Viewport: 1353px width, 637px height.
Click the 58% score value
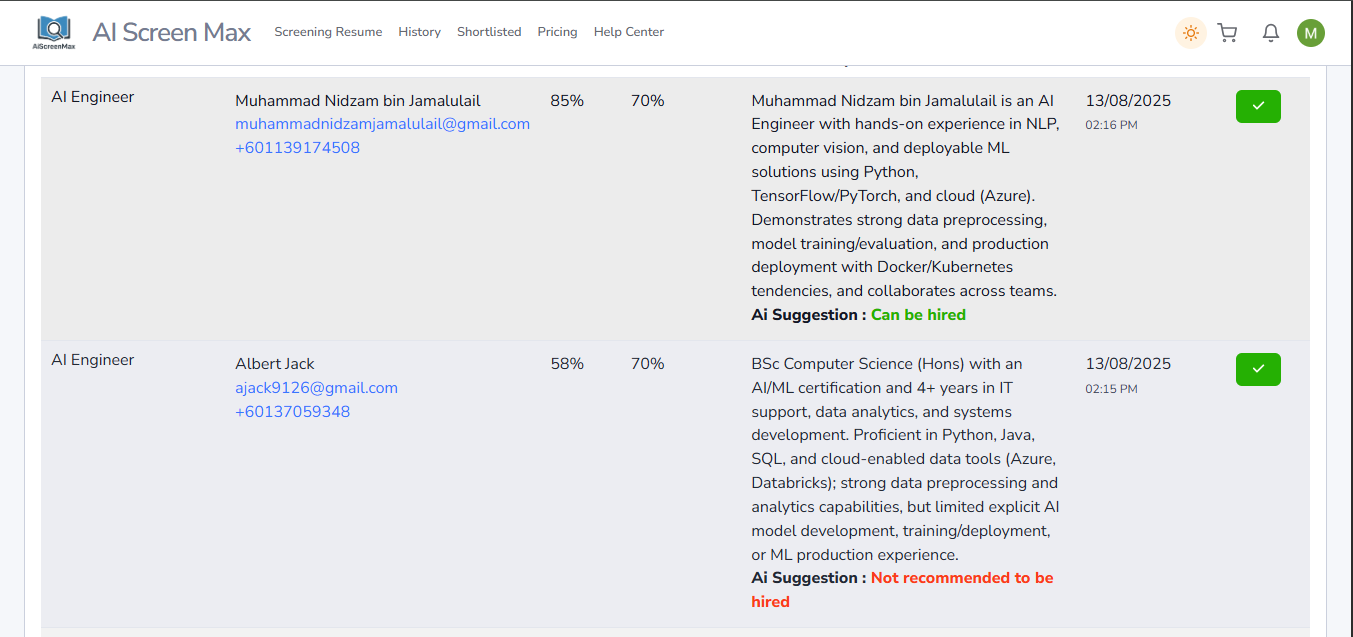[567, 364]
